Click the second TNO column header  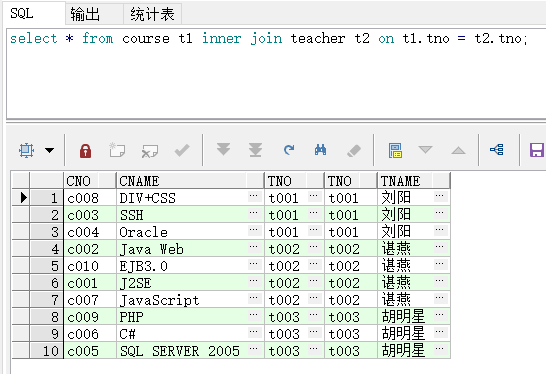[x=351, y=181]
